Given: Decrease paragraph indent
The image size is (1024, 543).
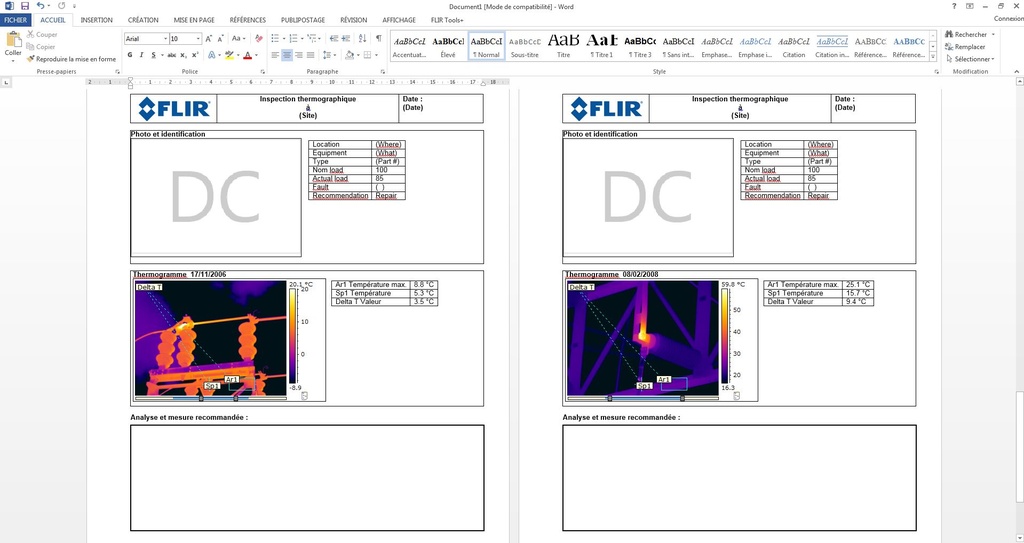Looking at the screenshot, I should (334, 39).
